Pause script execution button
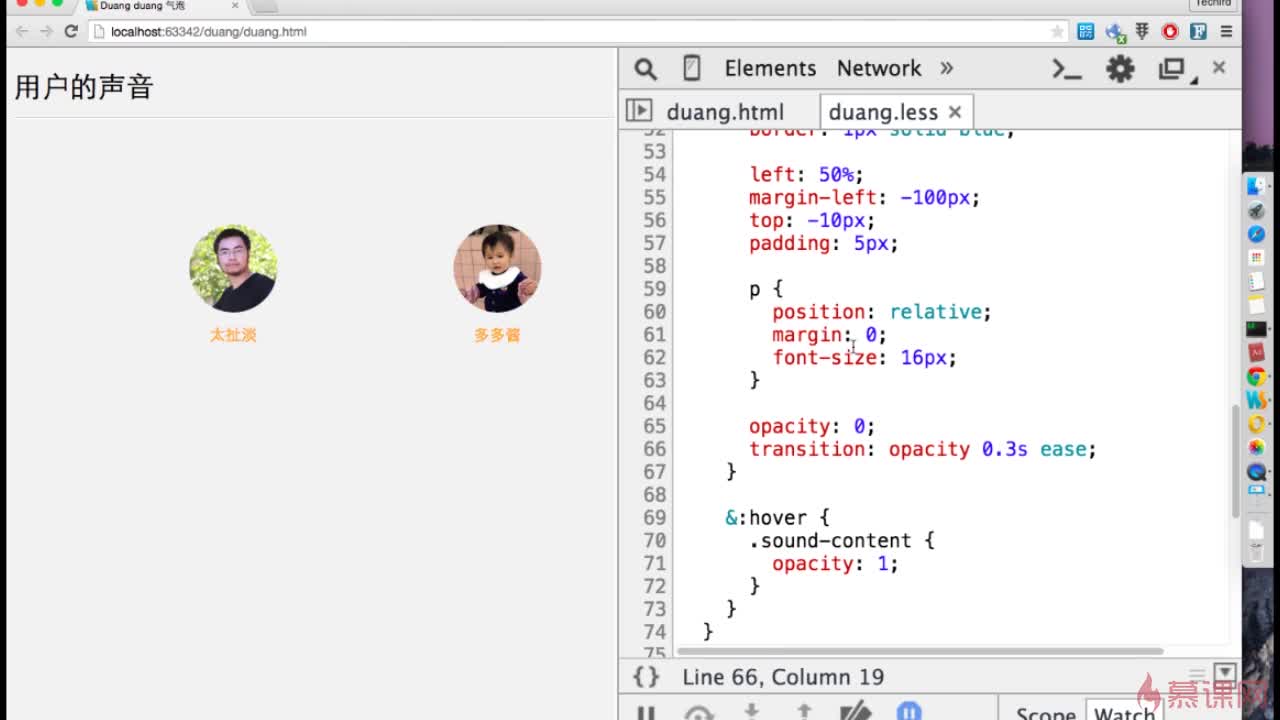Image resolution: width=1280 pixels, height=720 pixels. (x=646, y=713)
